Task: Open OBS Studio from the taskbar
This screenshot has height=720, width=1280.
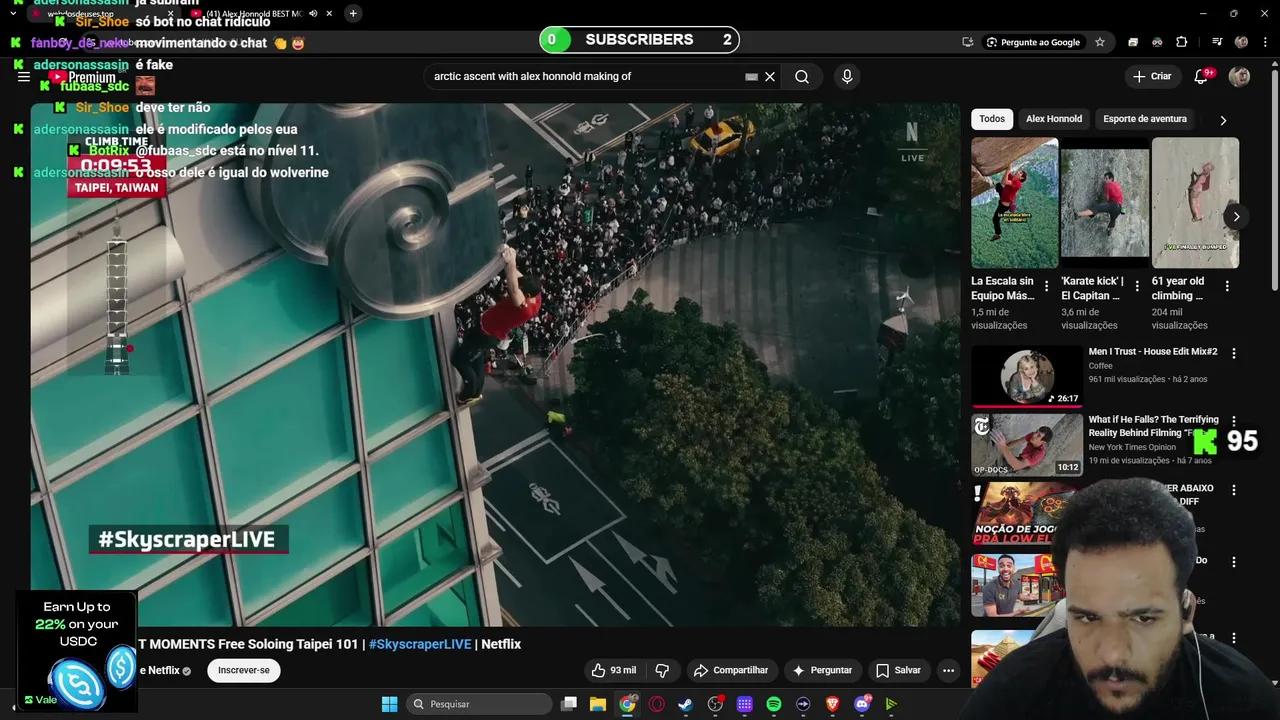Action: pos(715,704)
